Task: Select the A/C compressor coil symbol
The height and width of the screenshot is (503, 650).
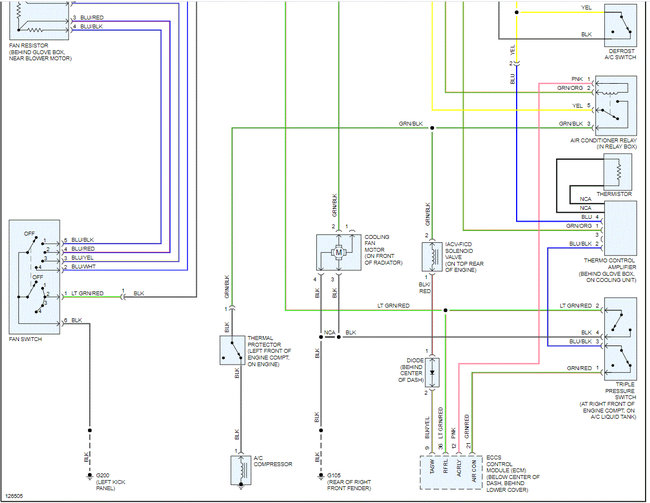Action: [241, 470]
